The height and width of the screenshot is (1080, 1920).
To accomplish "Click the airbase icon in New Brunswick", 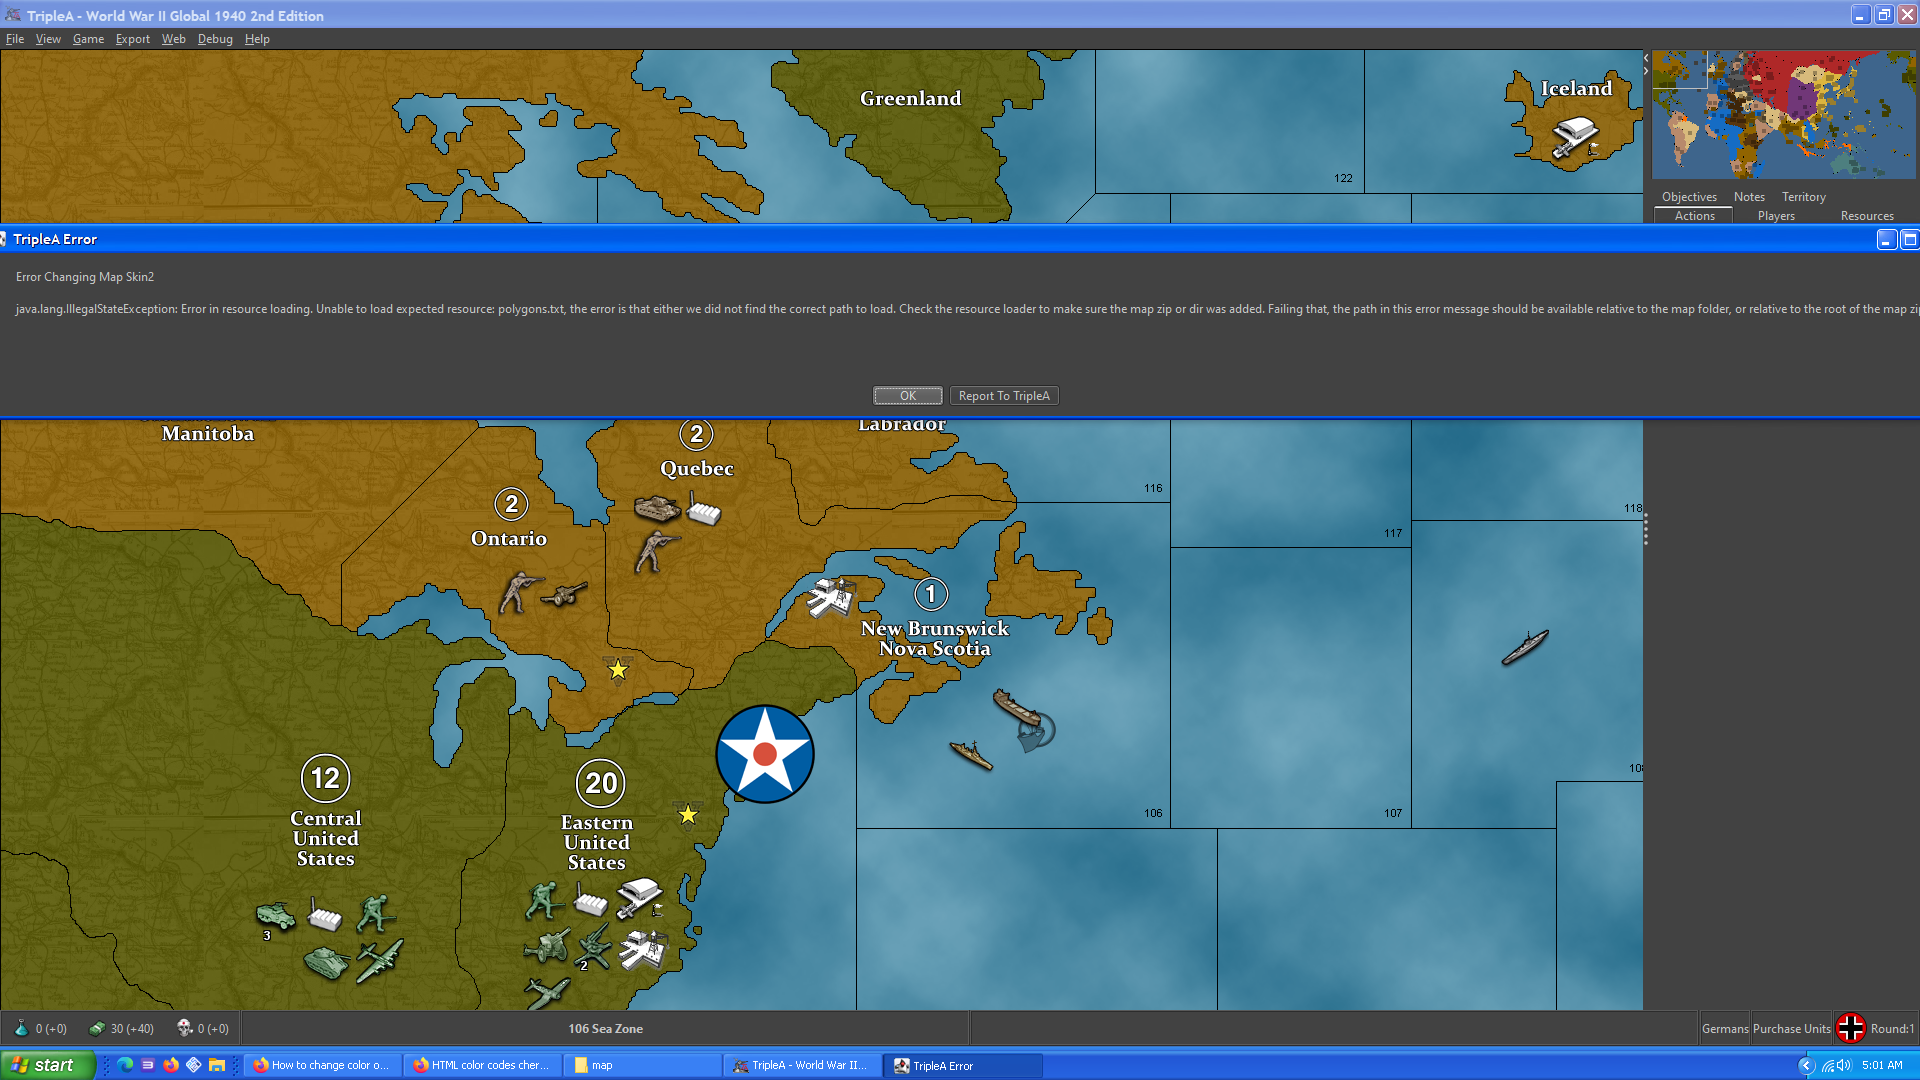I will coord(831,598).
